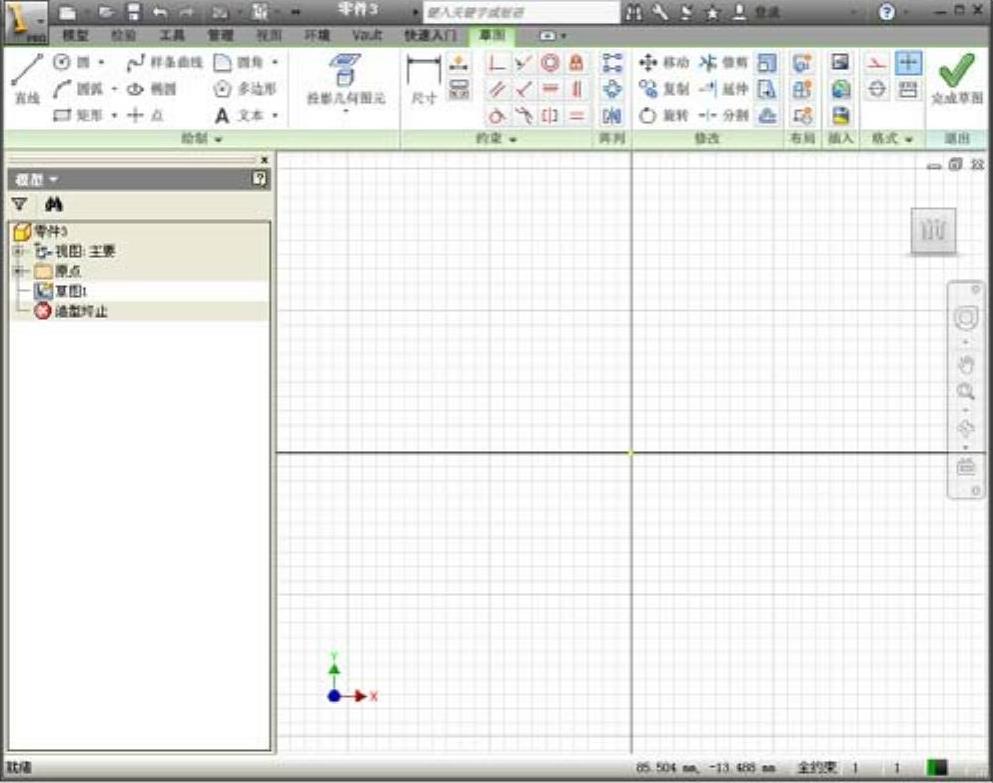
Task: Apply the equal constraint
Action: pos(576,116)
